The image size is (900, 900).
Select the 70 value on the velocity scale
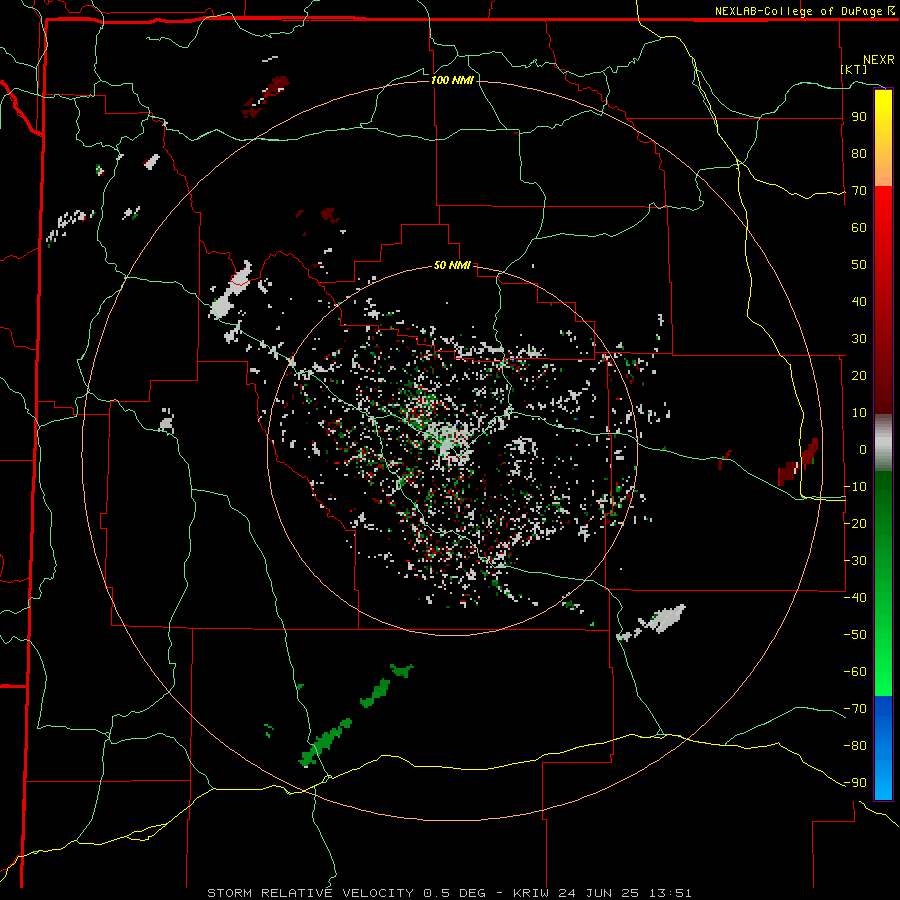(x=859, y=191)
